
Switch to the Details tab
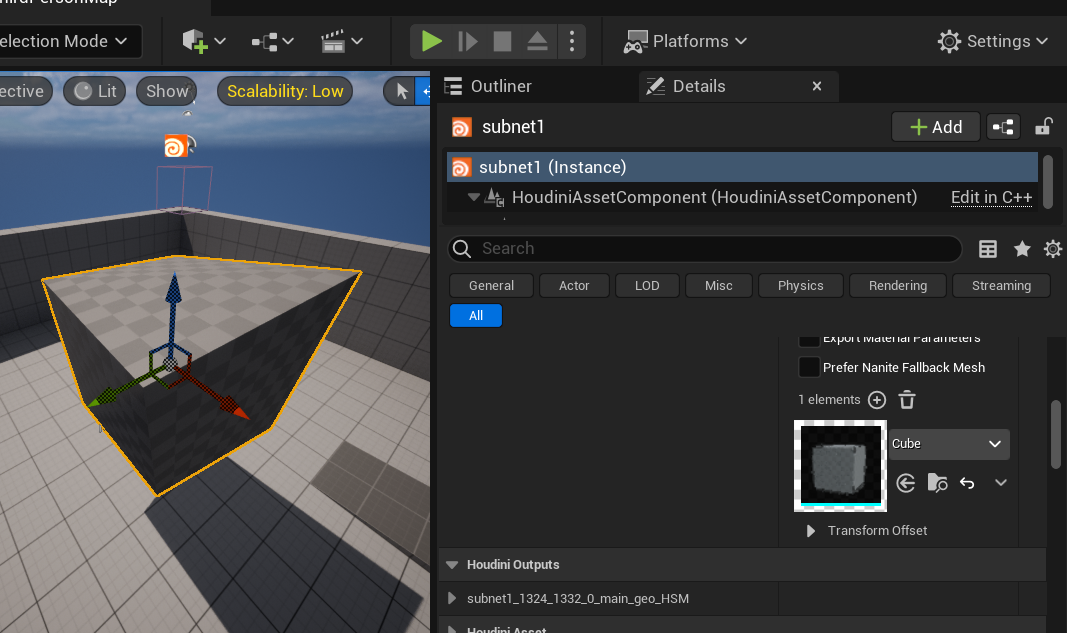coord(699,86)
